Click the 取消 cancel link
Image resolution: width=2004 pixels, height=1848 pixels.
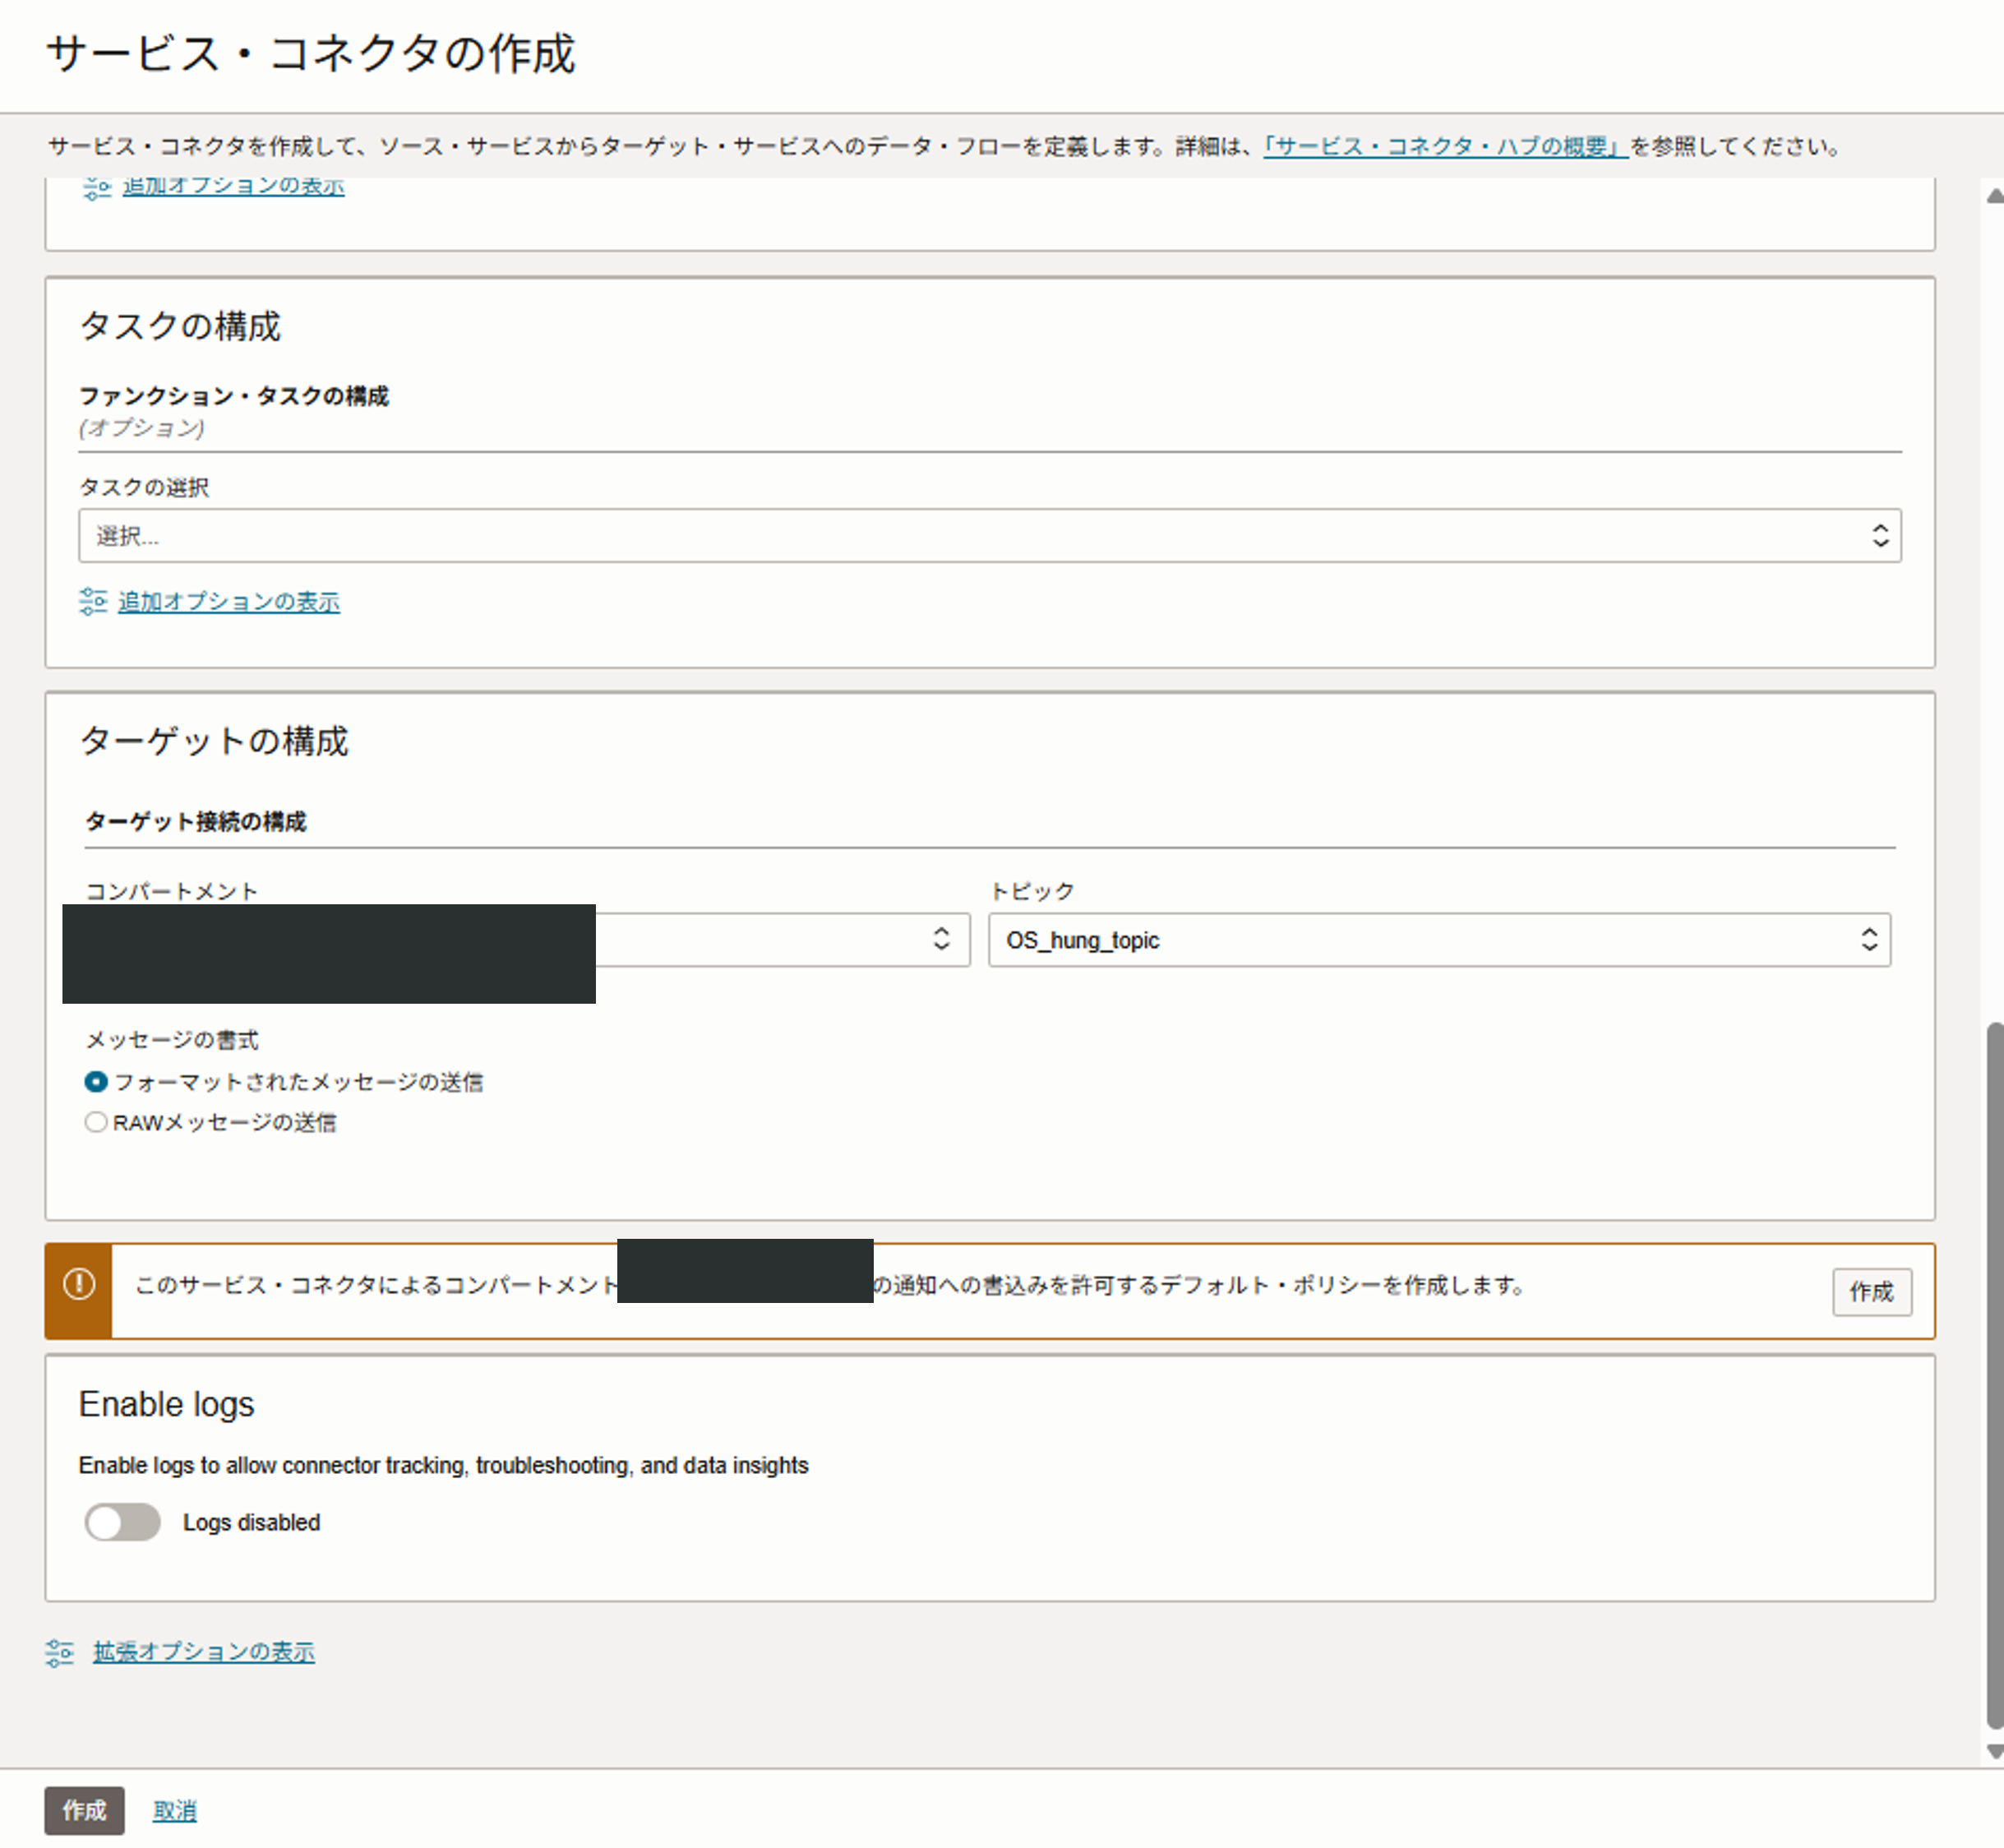click(x=174, y=1810)
